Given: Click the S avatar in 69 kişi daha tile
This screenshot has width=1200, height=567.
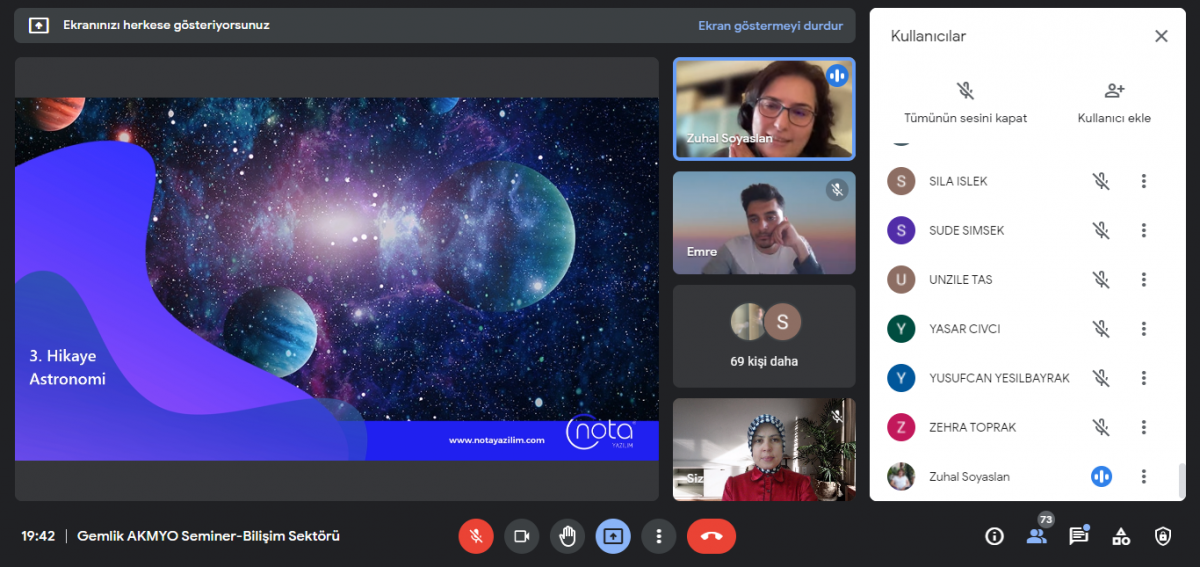Looking at the screenshot, I should [x=783, y=322].
